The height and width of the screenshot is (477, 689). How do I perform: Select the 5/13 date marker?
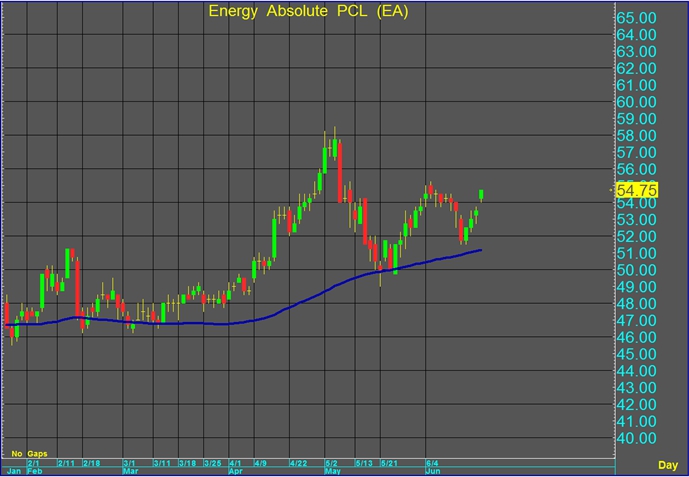pos(364,463)
